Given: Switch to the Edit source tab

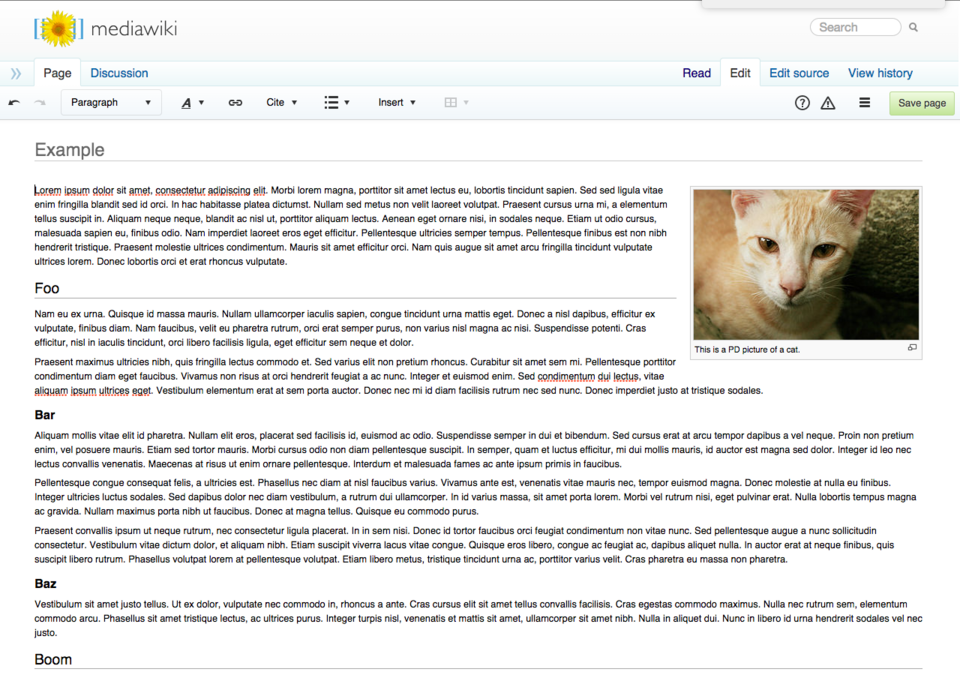Looking at the screenshot, I should pyautogui.click(x=799, y=73).
